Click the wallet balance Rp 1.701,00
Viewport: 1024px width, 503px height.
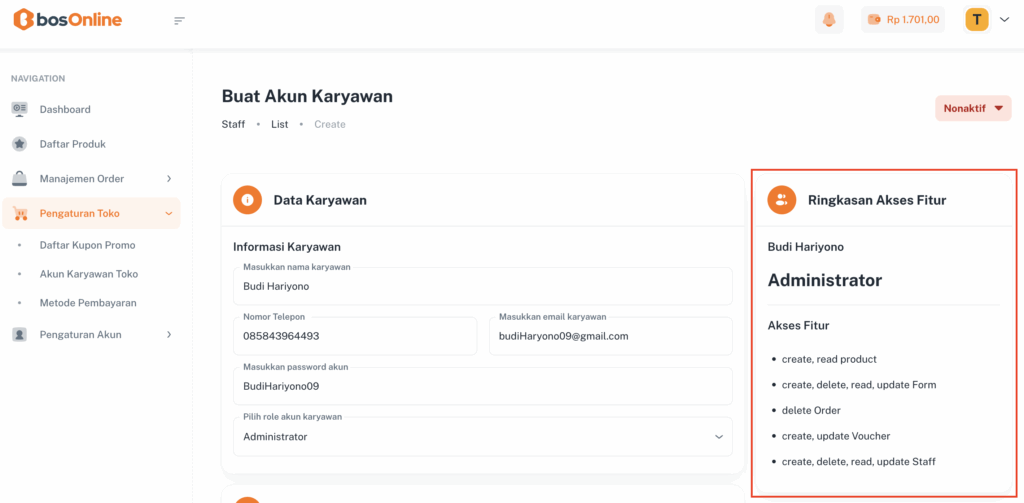coord(903,19)
